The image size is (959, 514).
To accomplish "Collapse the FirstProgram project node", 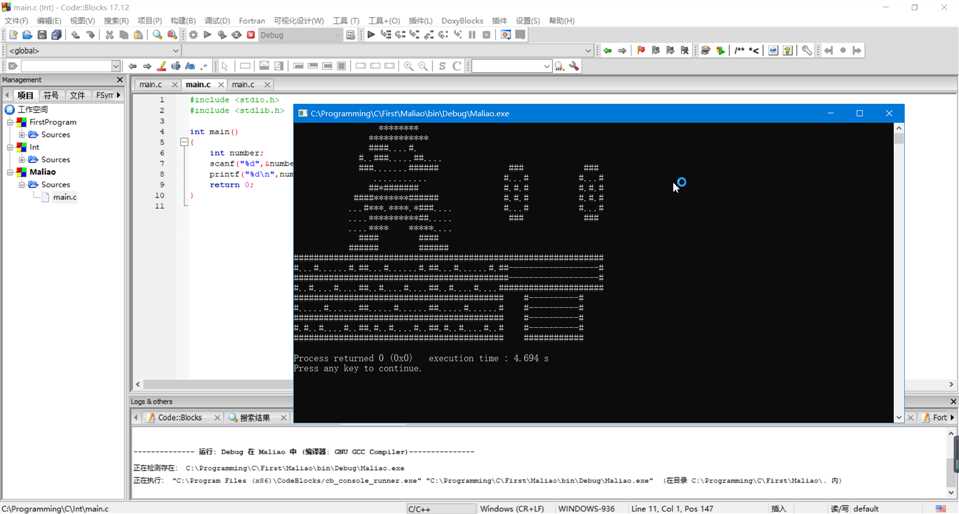I will 10,122.
